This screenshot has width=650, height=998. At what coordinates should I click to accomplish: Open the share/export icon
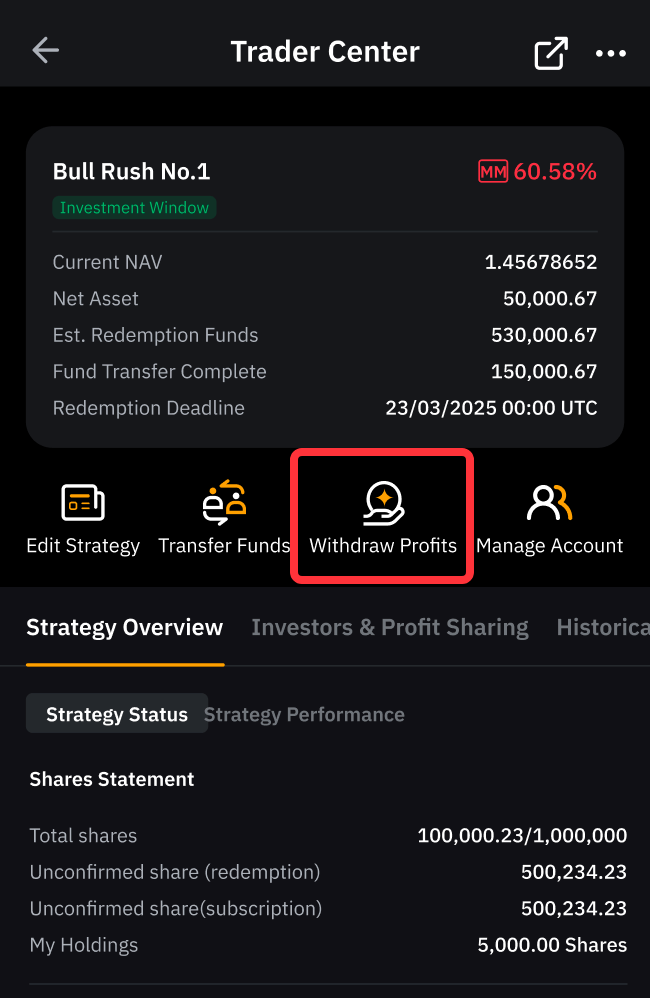551,53
